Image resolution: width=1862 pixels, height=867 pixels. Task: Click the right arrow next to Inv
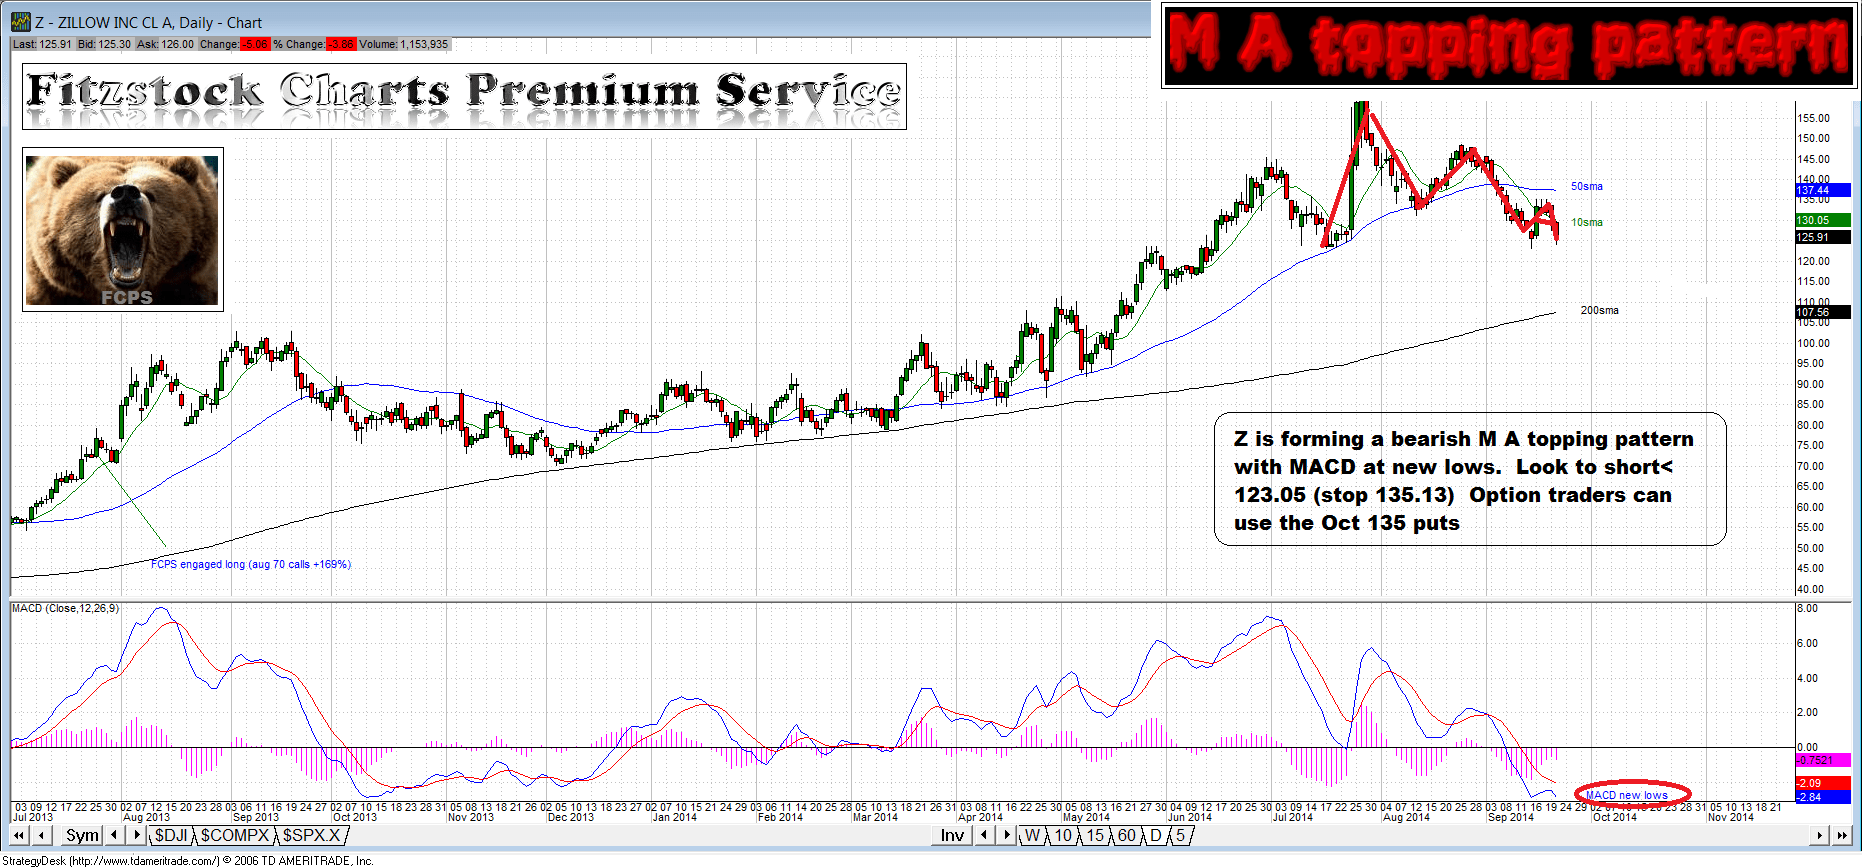[x=1007, y=835]
